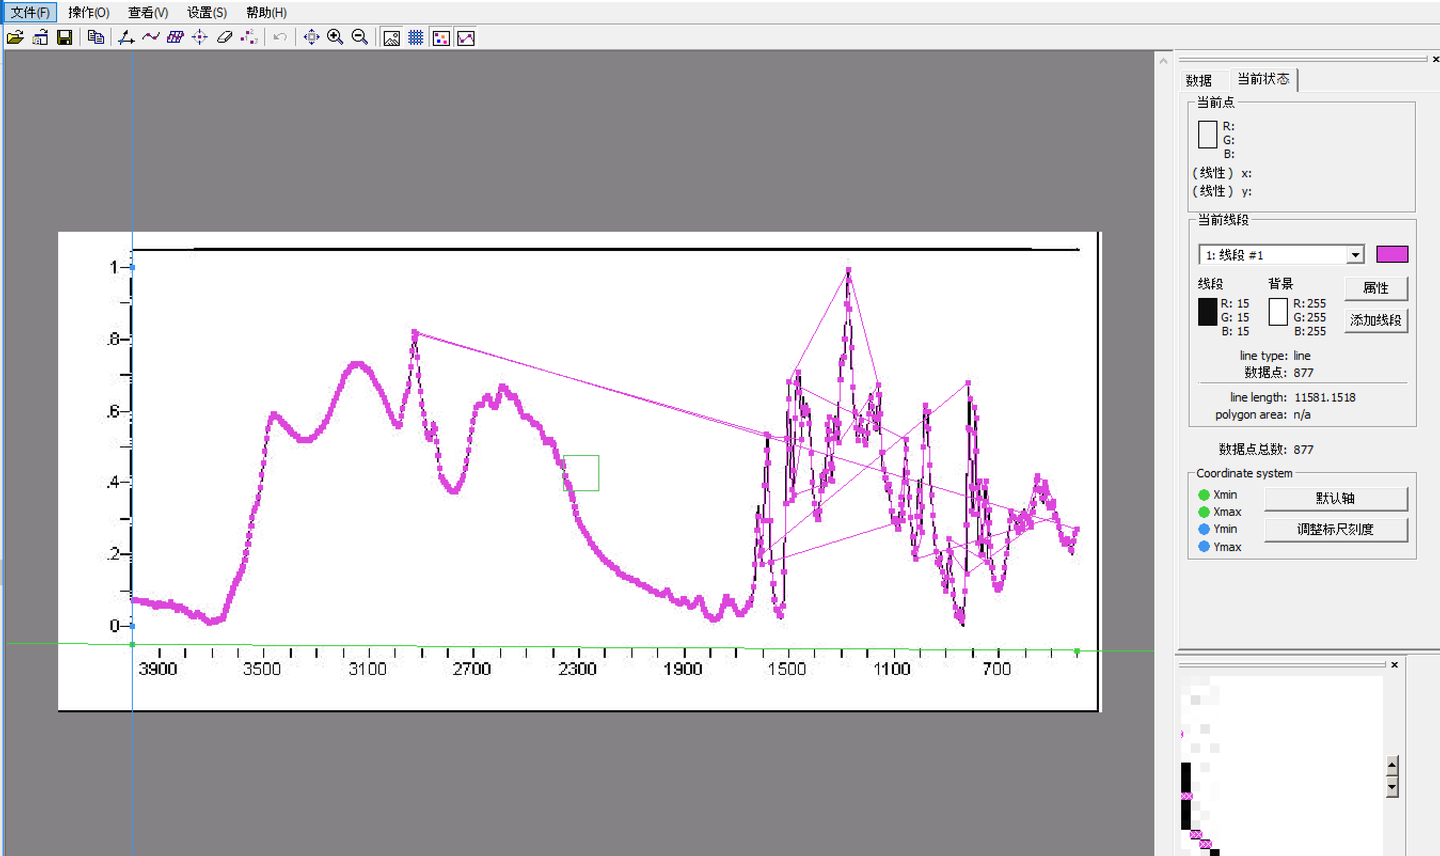
Task: Copy data to clipboard using toolbar icon
Action: pos(96,38)
